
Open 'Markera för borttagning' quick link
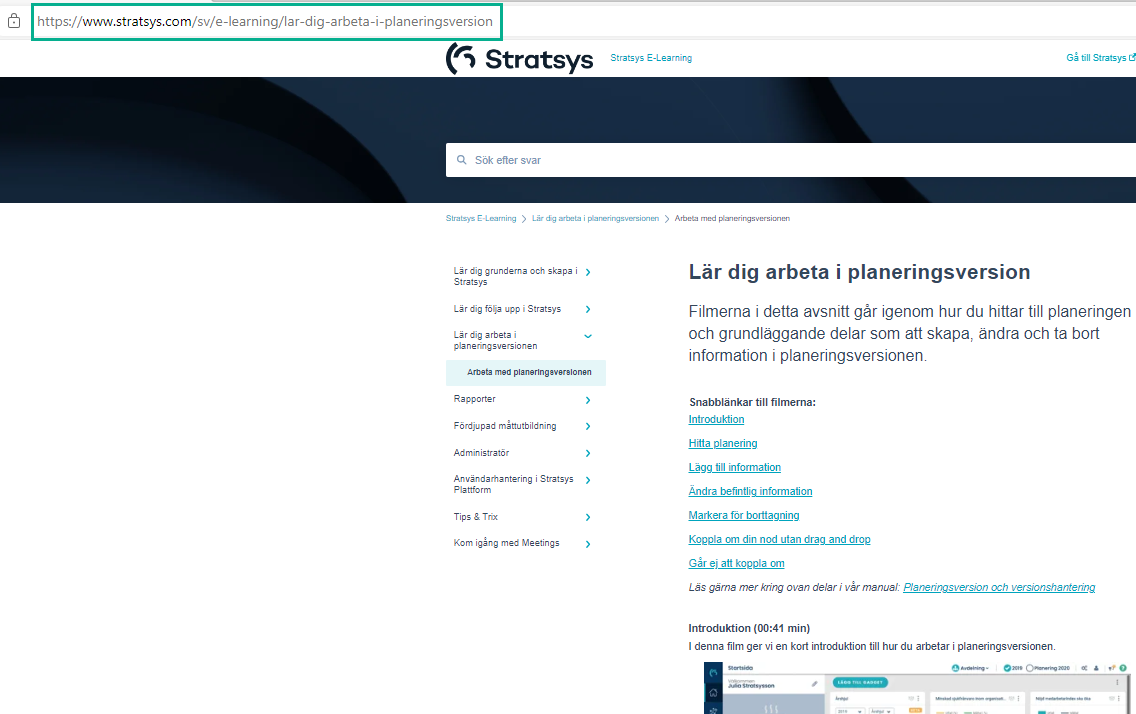(743, 515)
